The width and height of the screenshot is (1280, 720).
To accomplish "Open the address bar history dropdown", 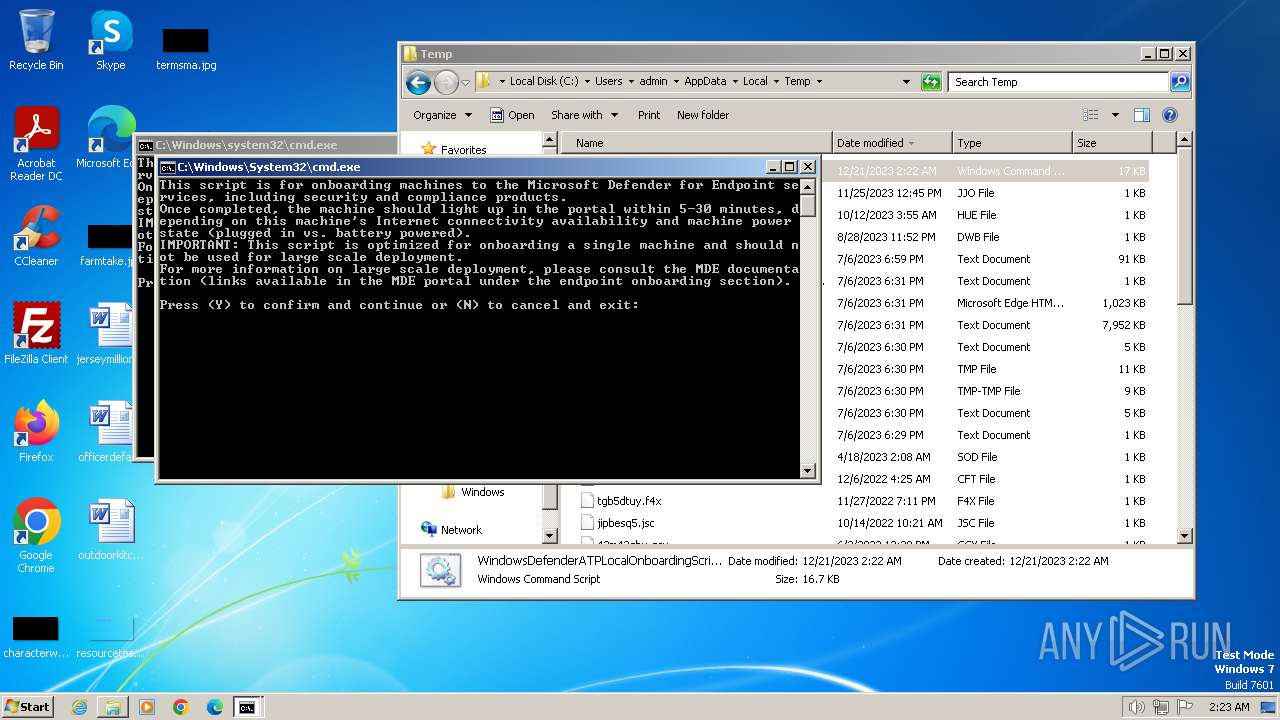I will pyautogui.click(x=907, y=82).
